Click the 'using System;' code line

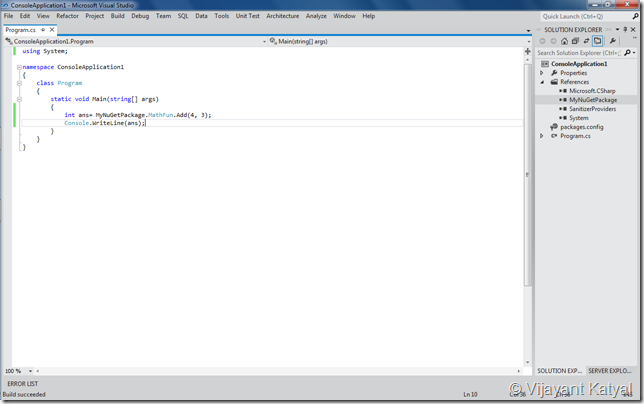[45, 51]
